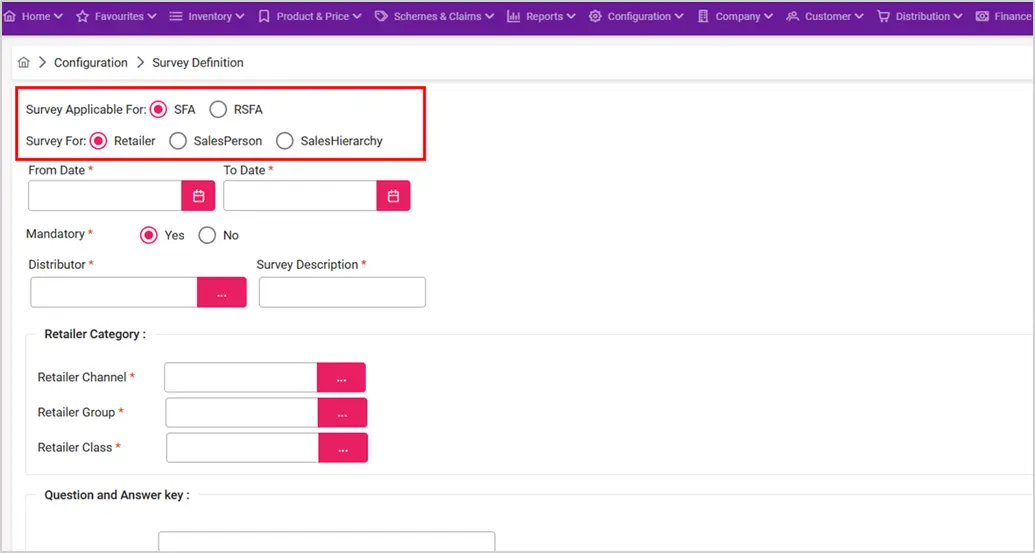Open the Home menu
This screenshot has width=1035, height=553.
coord(33,16)
